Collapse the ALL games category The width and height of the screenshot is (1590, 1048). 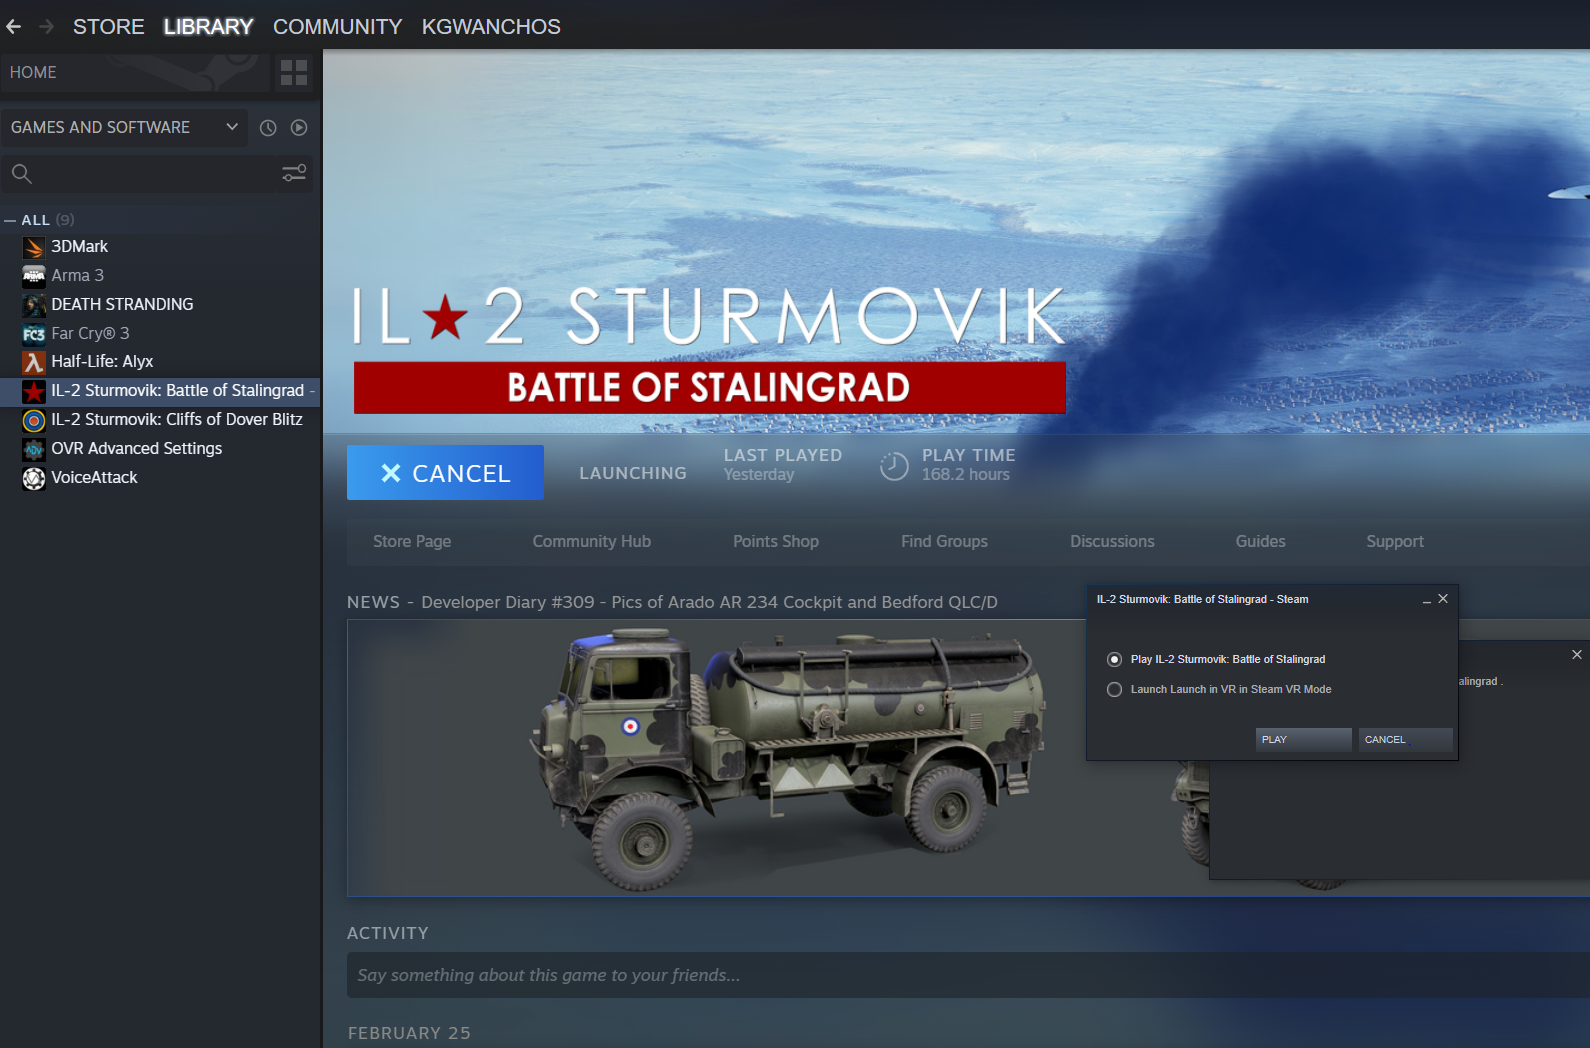[x=10, y=220]
